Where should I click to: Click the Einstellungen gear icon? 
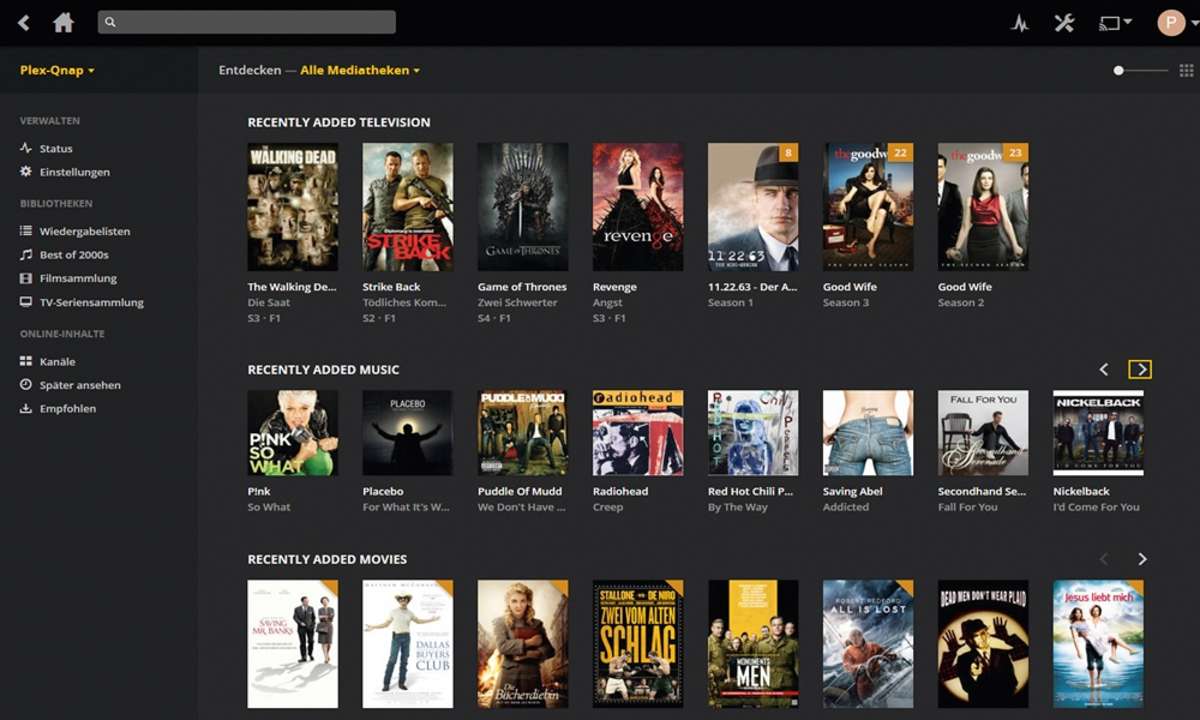pos(26,172)
